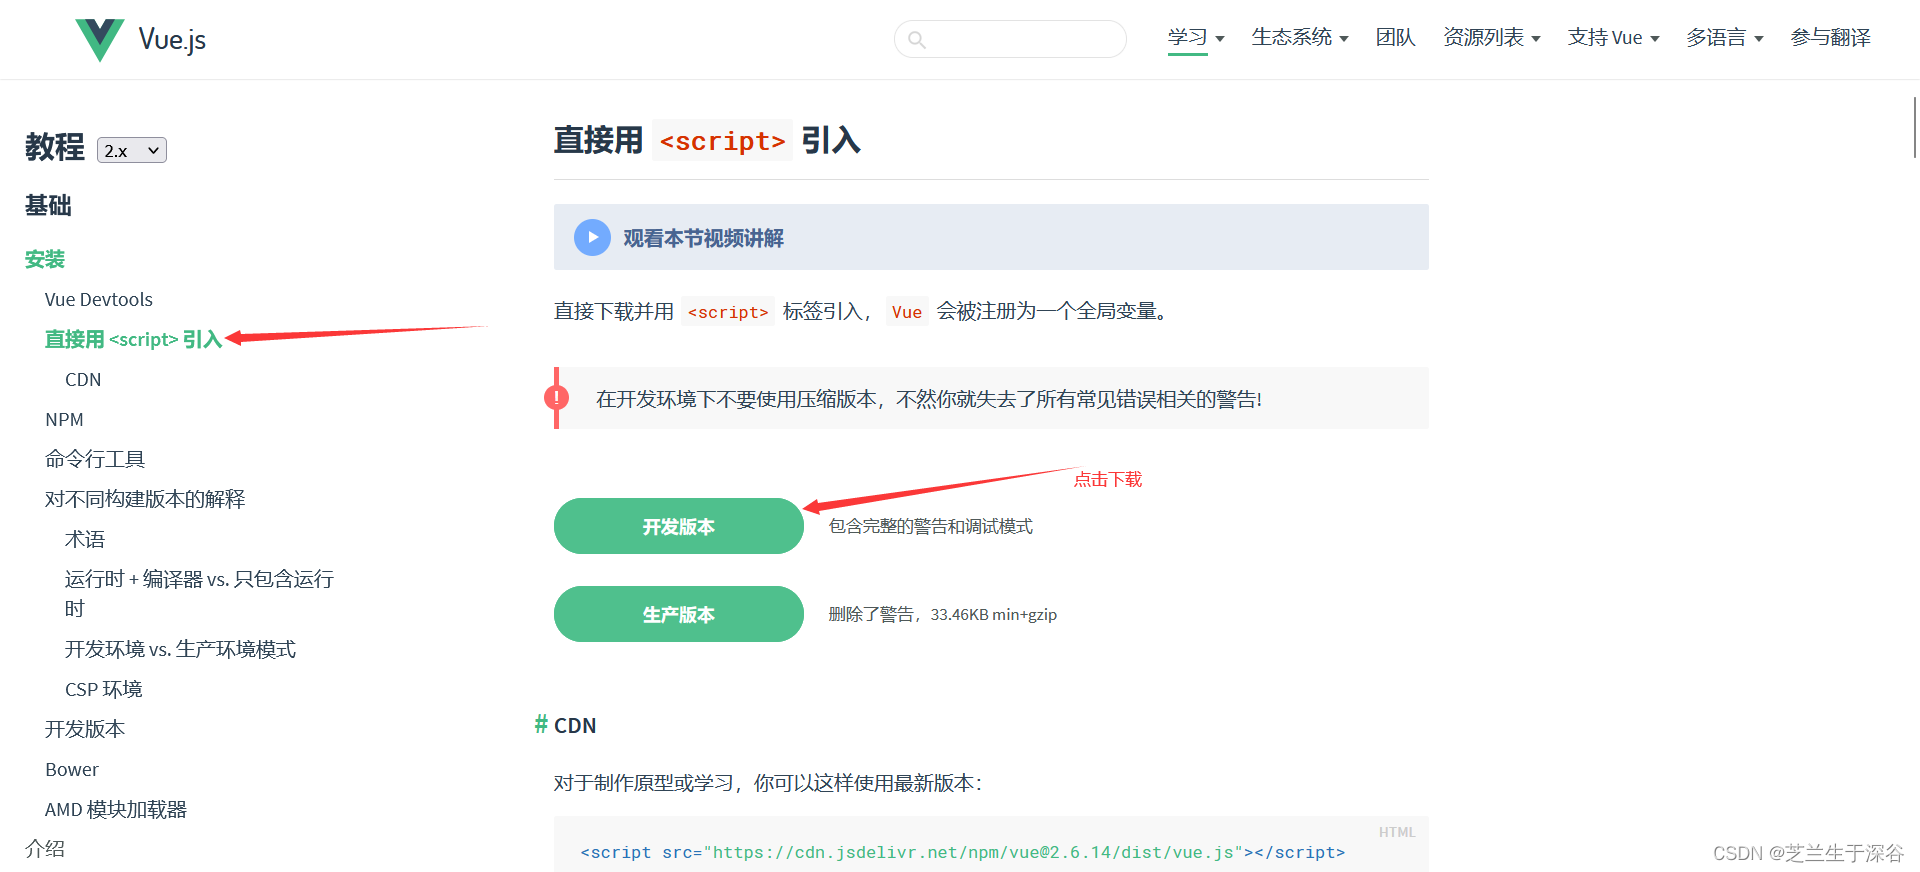Click the Vue.js logo icon
This screenshot has width=1920, height=872.
click(x=100, y=40)
